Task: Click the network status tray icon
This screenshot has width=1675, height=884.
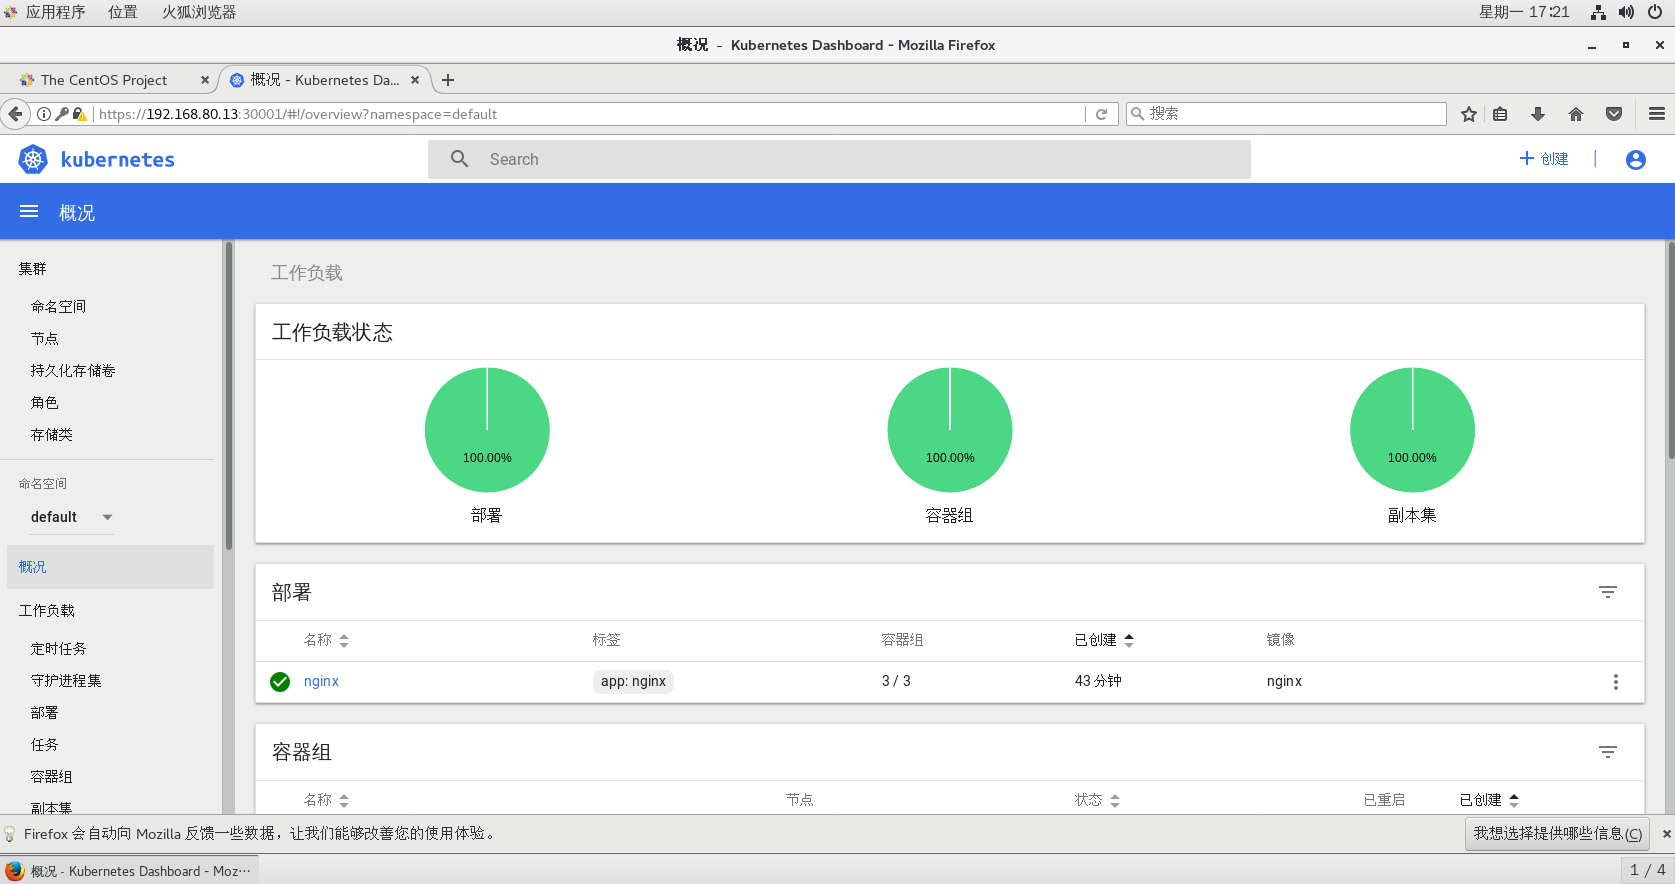Action: (x=1598, y=12)
